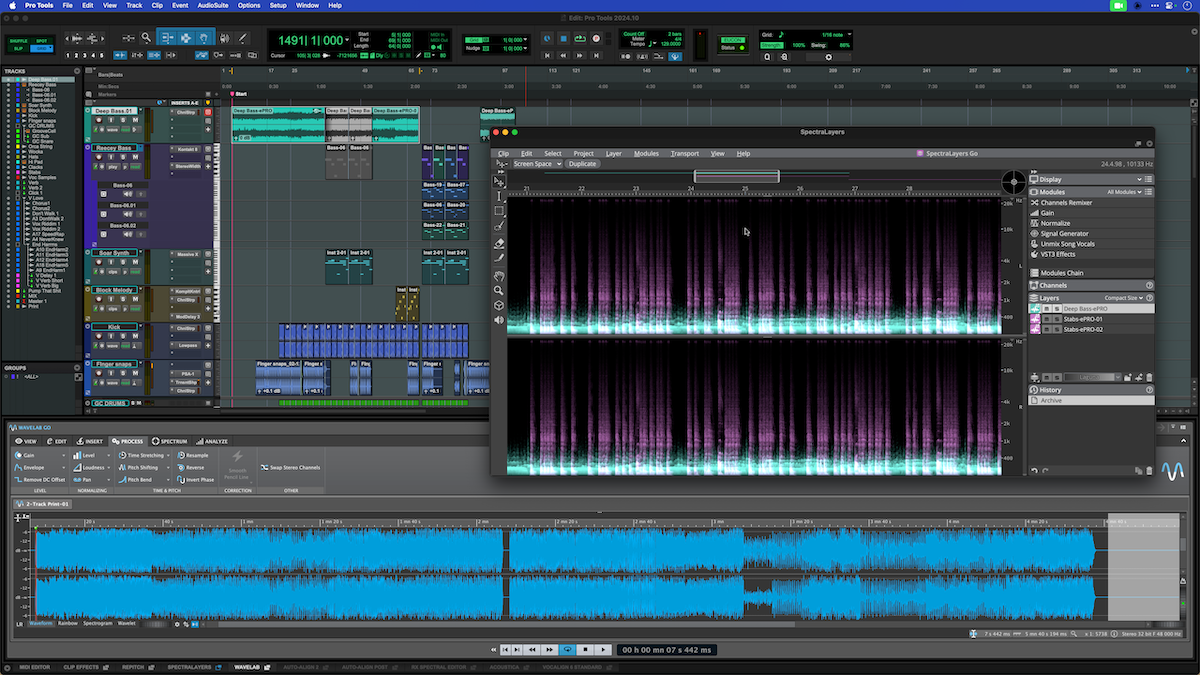Open the Screen Space dropdown
Screen dimensions: 1200x675
click(533, 163)
